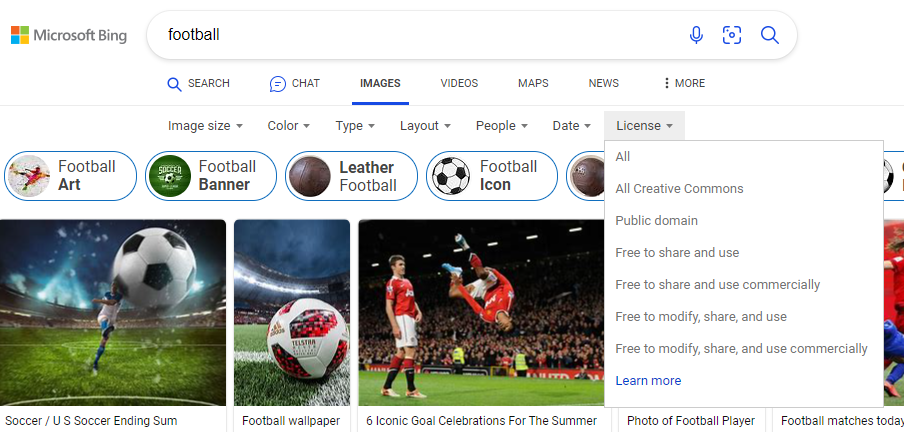The width and height of the screenshot is (904, 432).
Task: Open the People filter dropdown
Action: 501,126
